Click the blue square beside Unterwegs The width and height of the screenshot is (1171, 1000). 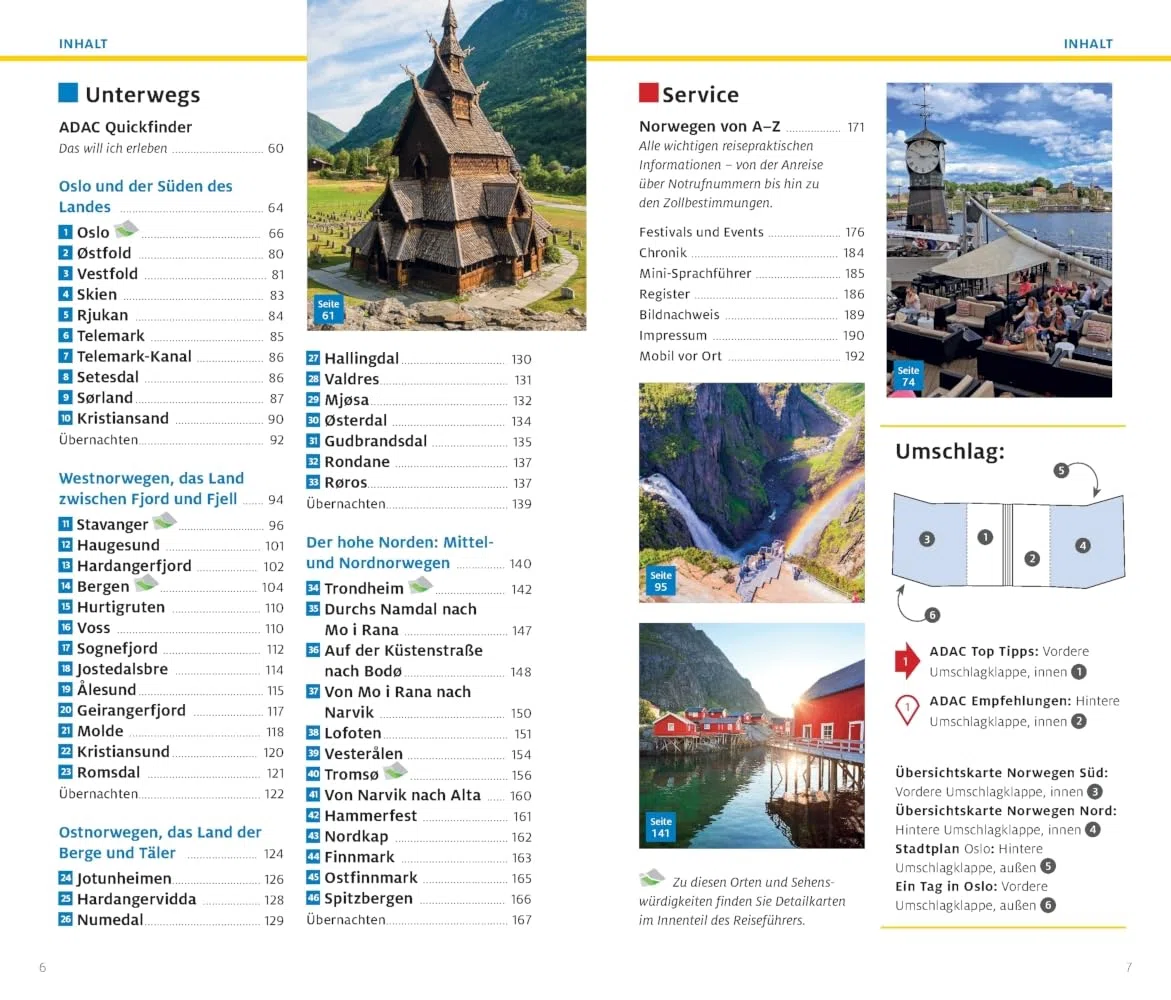68,93
